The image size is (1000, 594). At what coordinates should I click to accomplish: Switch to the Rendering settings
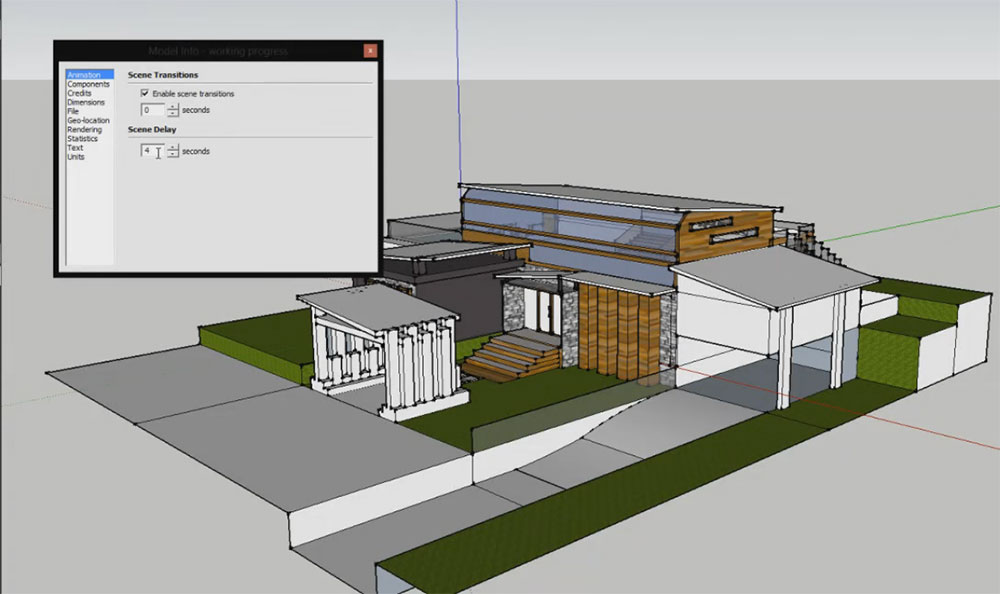[x=84, y=129]
